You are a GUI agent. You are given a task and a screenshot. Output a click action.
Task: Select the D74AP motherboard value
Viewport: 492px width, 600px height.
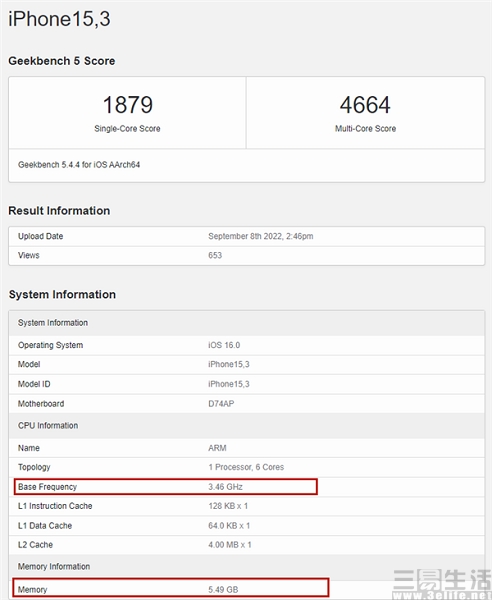[221, 404]
